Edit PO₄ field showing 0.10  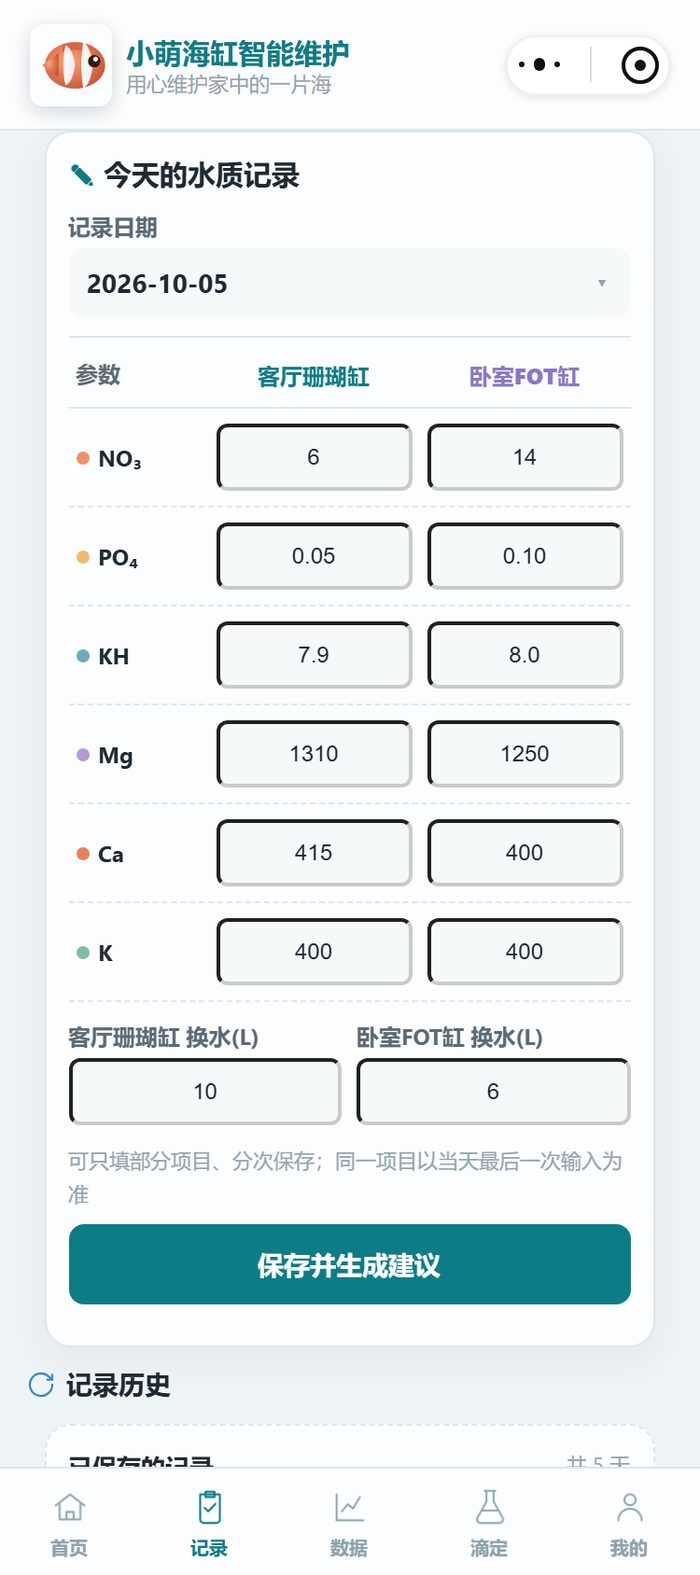[x=525, y=556]
